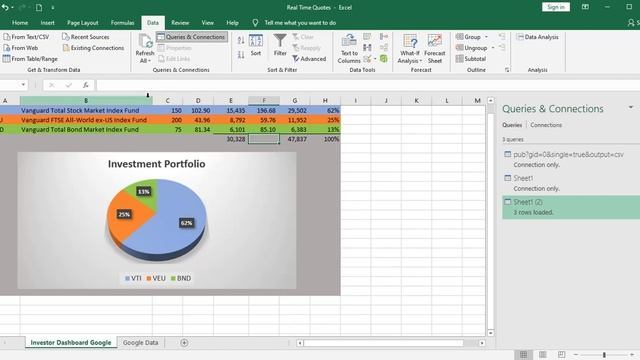The height and width of the screenshot is (360, 640).
Task: Click From Web data source
Action: point(20,48)
